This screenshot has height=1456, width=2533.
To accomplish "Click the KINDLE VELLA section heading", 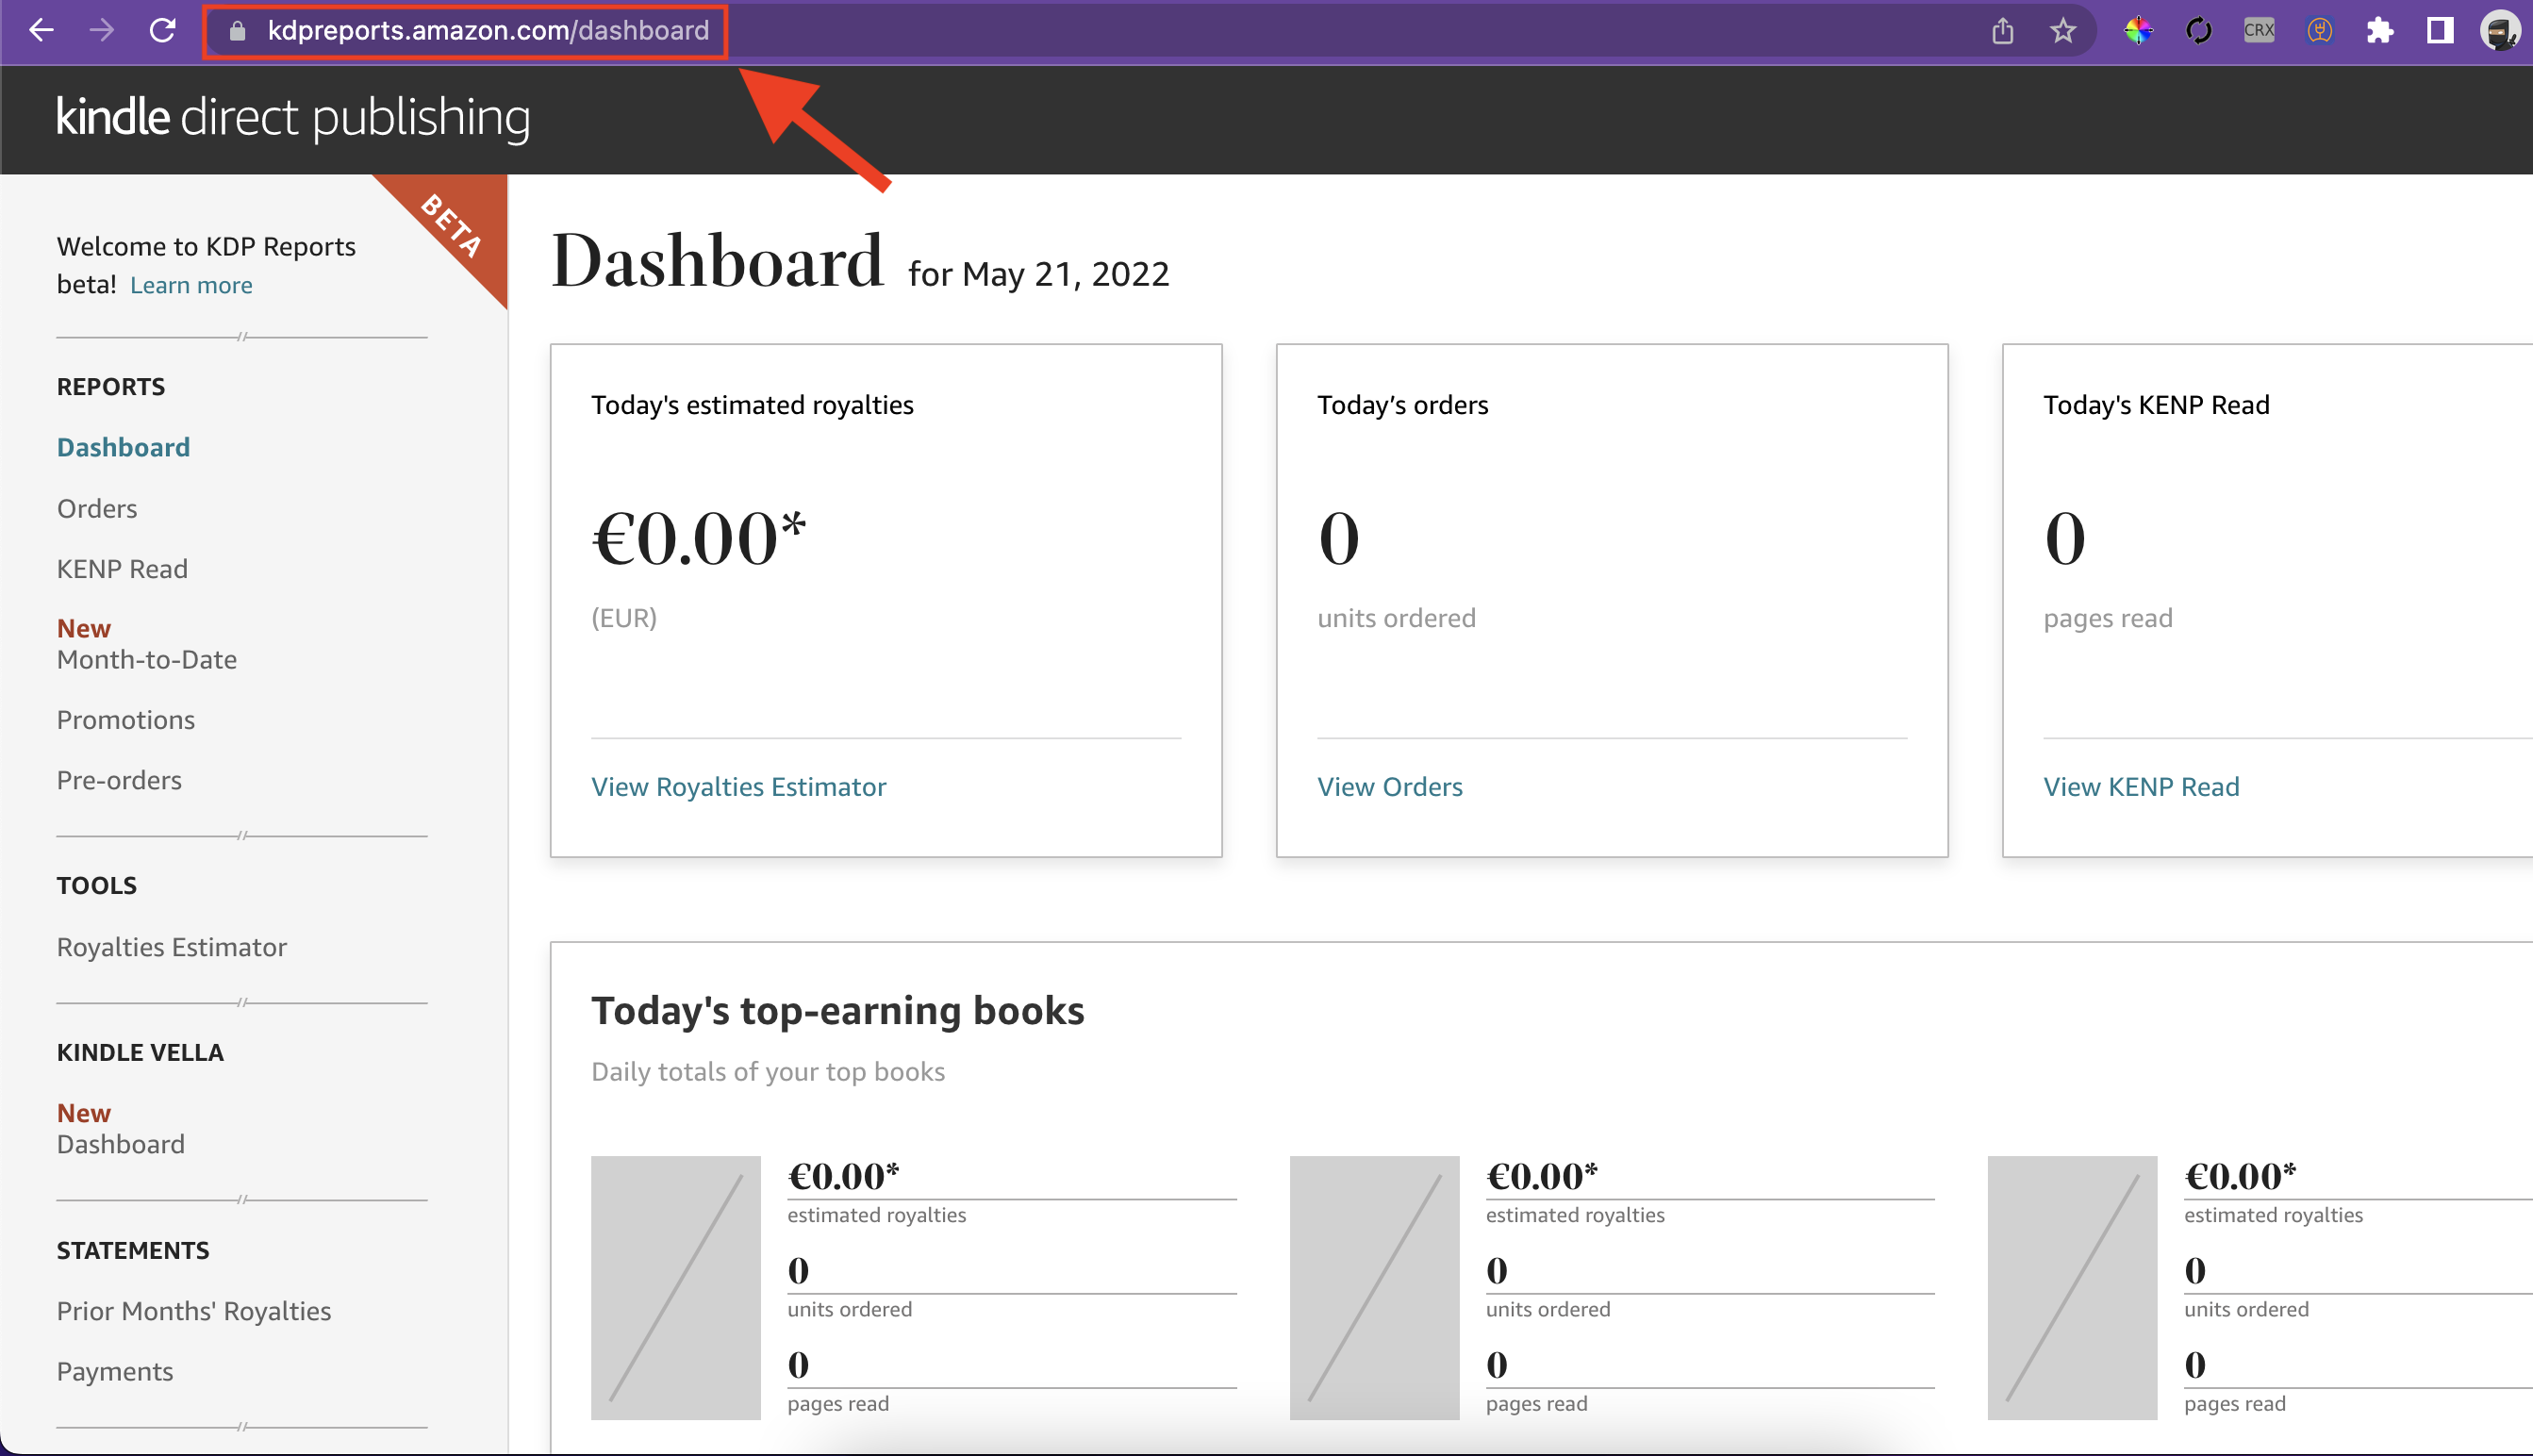I will [x=140, y=1052].
